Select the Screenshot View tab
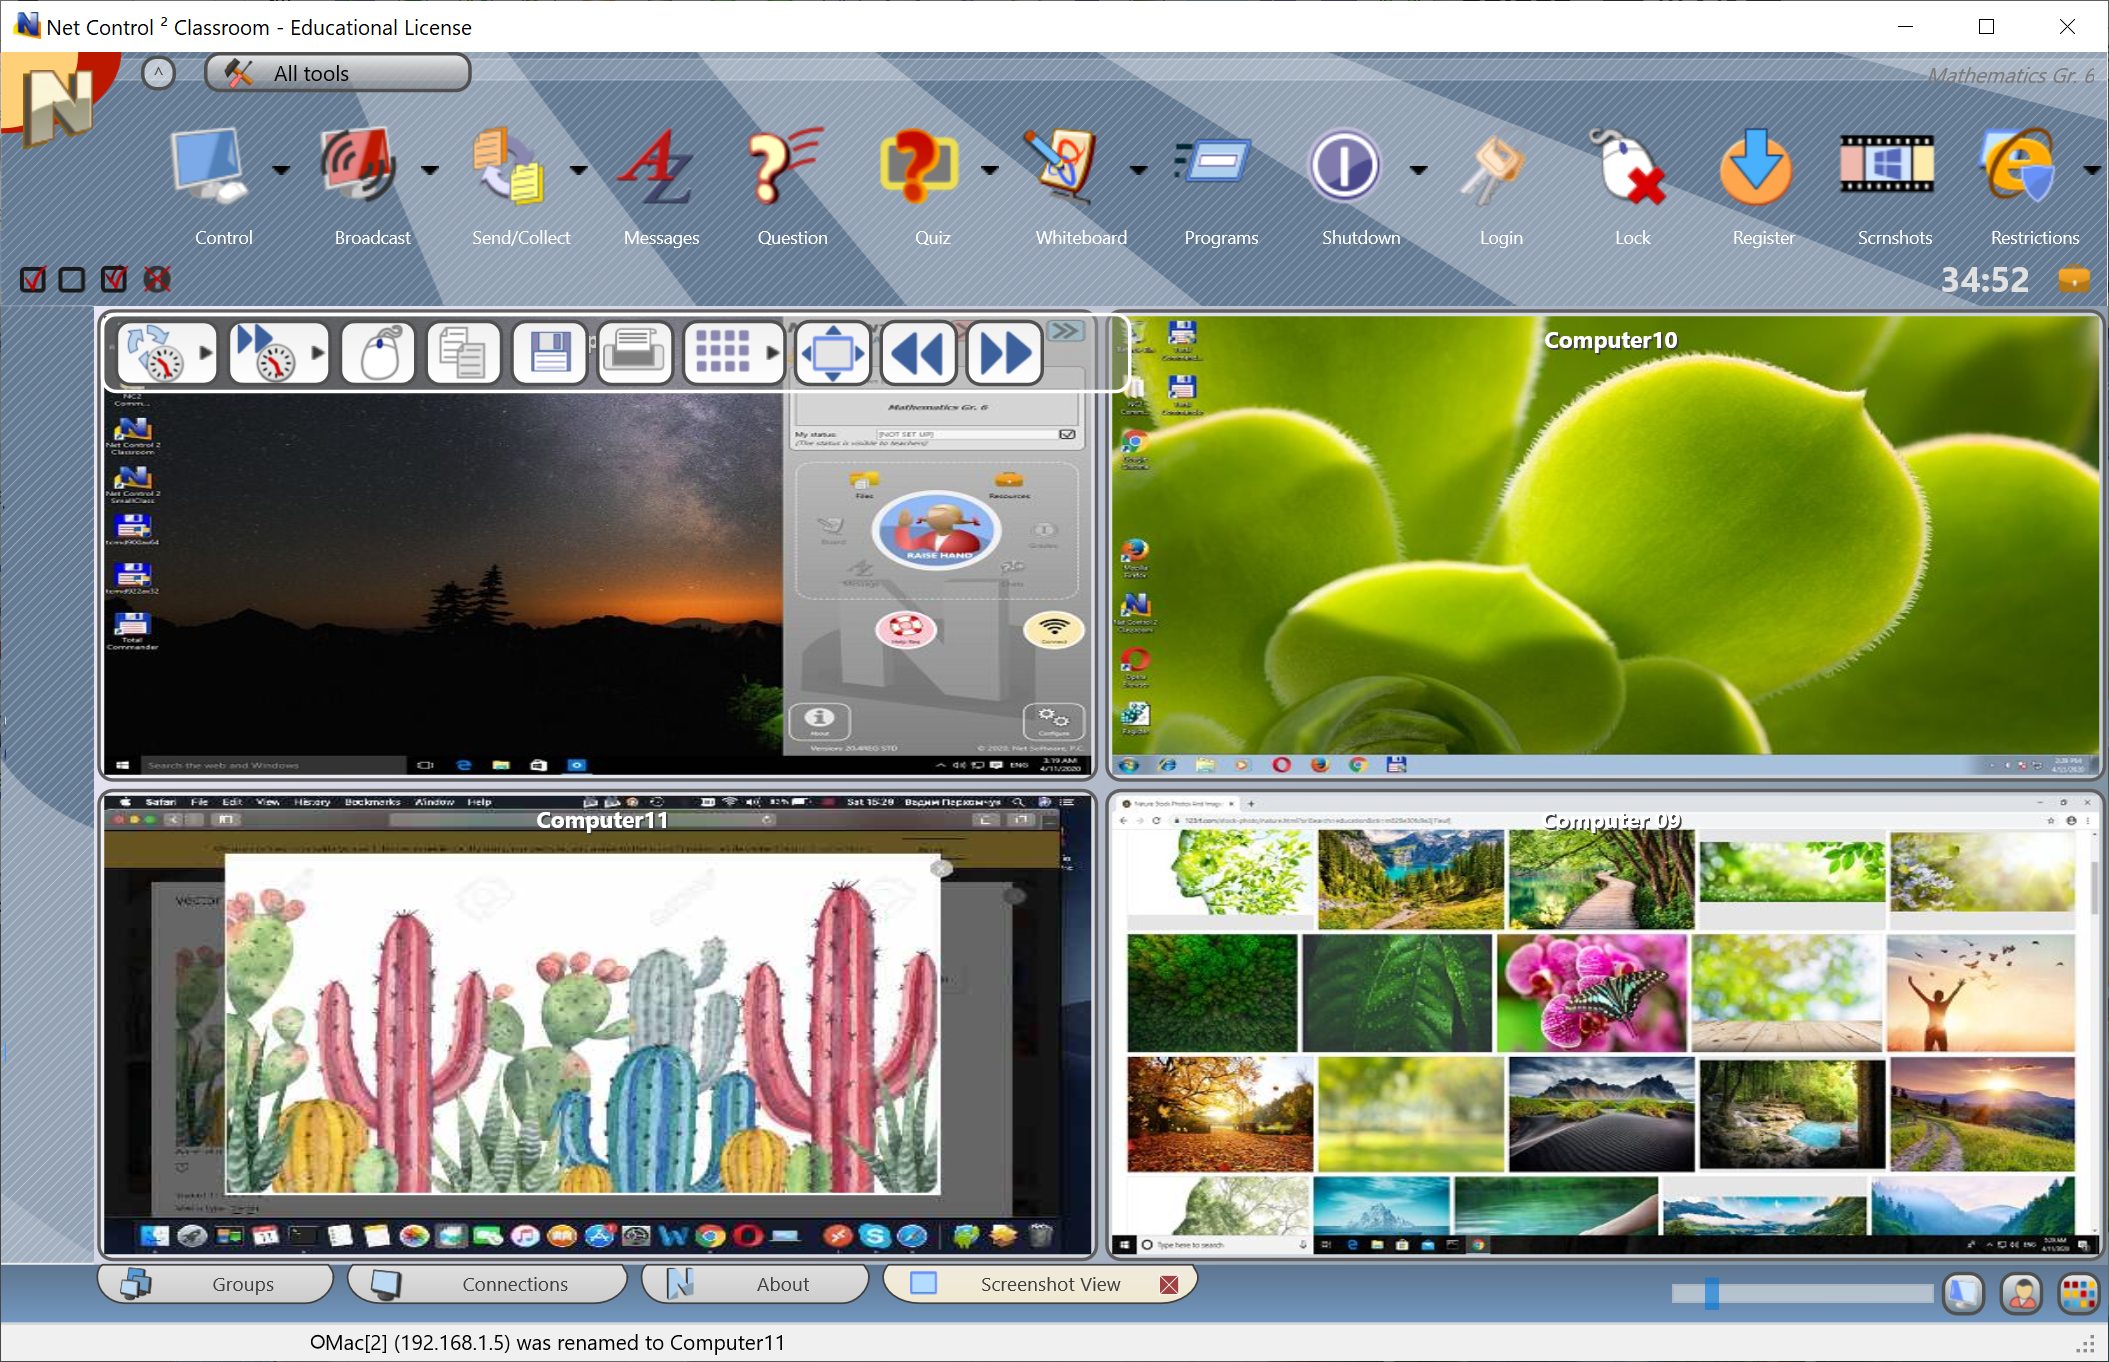 click(1040, 1284)
